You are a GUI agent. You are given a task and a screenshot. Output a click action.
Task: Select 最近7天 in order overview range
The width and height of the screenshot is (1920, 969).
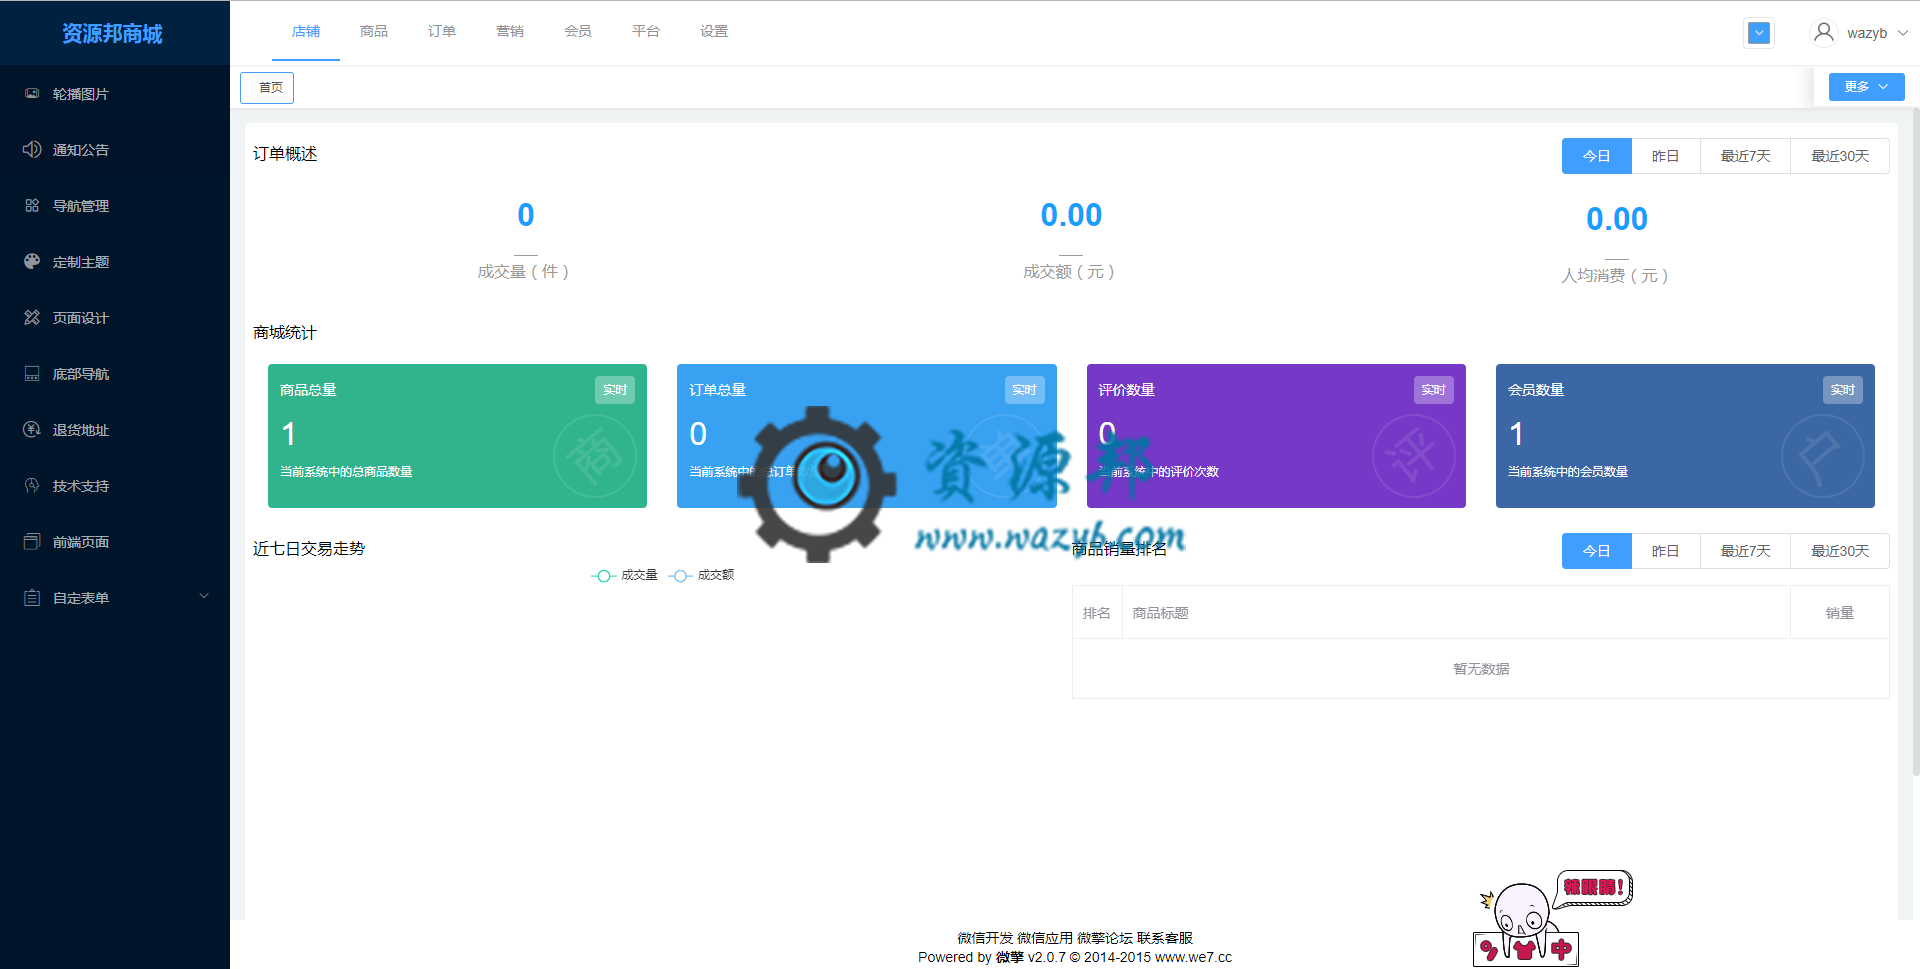[1745, 156]
